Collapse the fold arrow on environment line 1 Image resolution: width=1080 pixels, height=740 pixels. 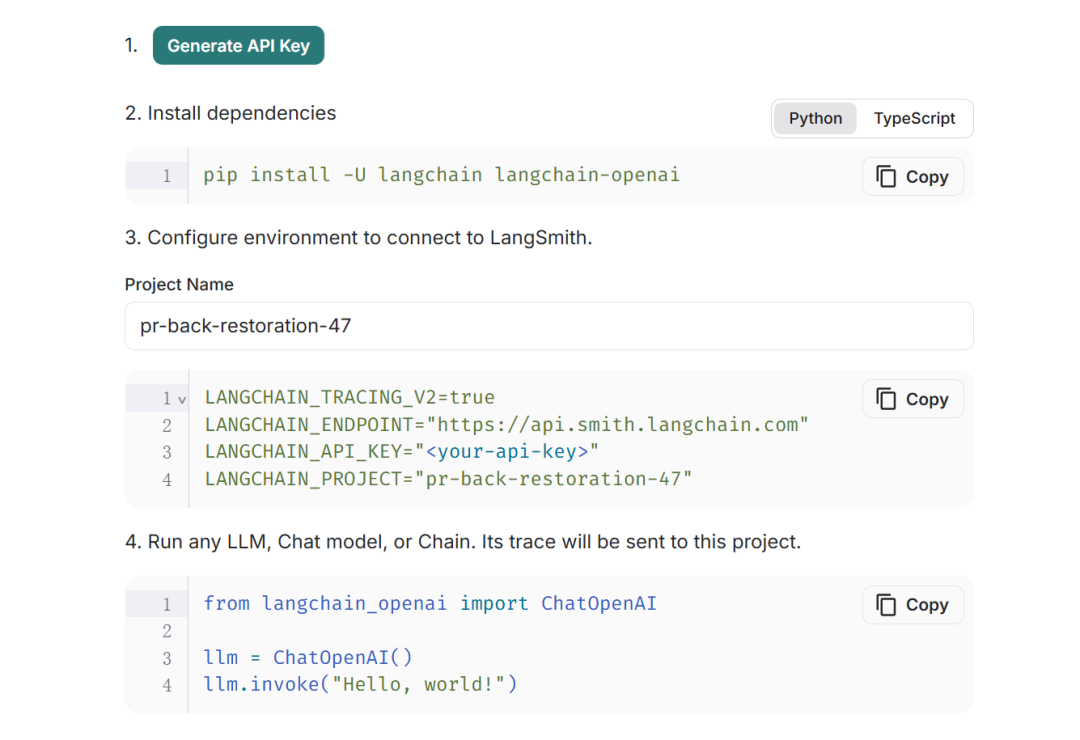point(182,399)
